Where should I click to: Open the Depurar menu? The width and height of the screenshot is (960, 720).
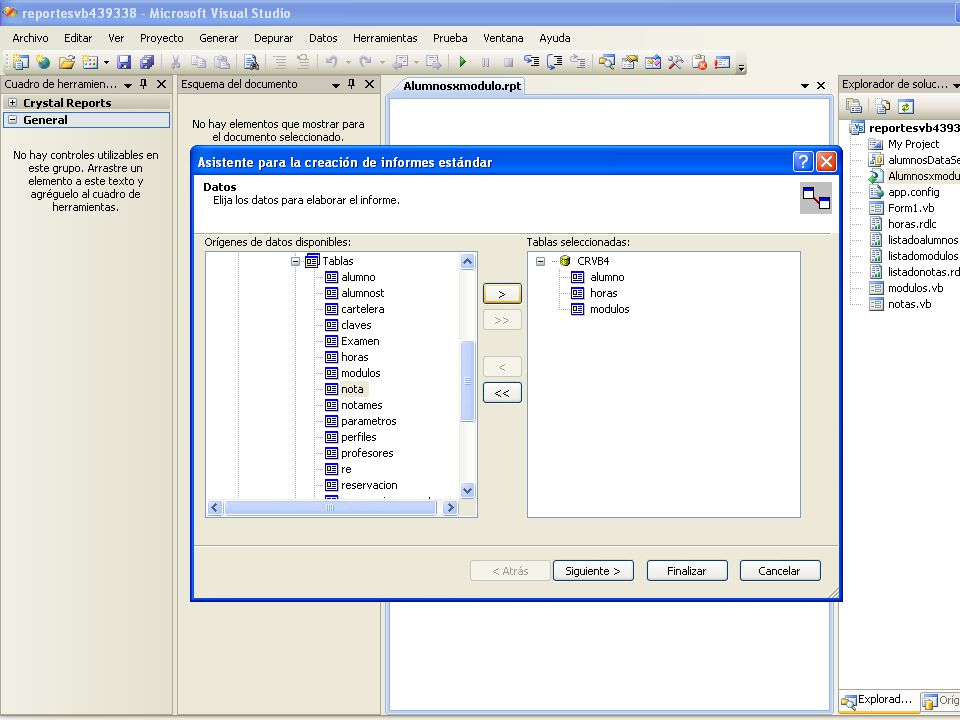(x=274, y=38)
